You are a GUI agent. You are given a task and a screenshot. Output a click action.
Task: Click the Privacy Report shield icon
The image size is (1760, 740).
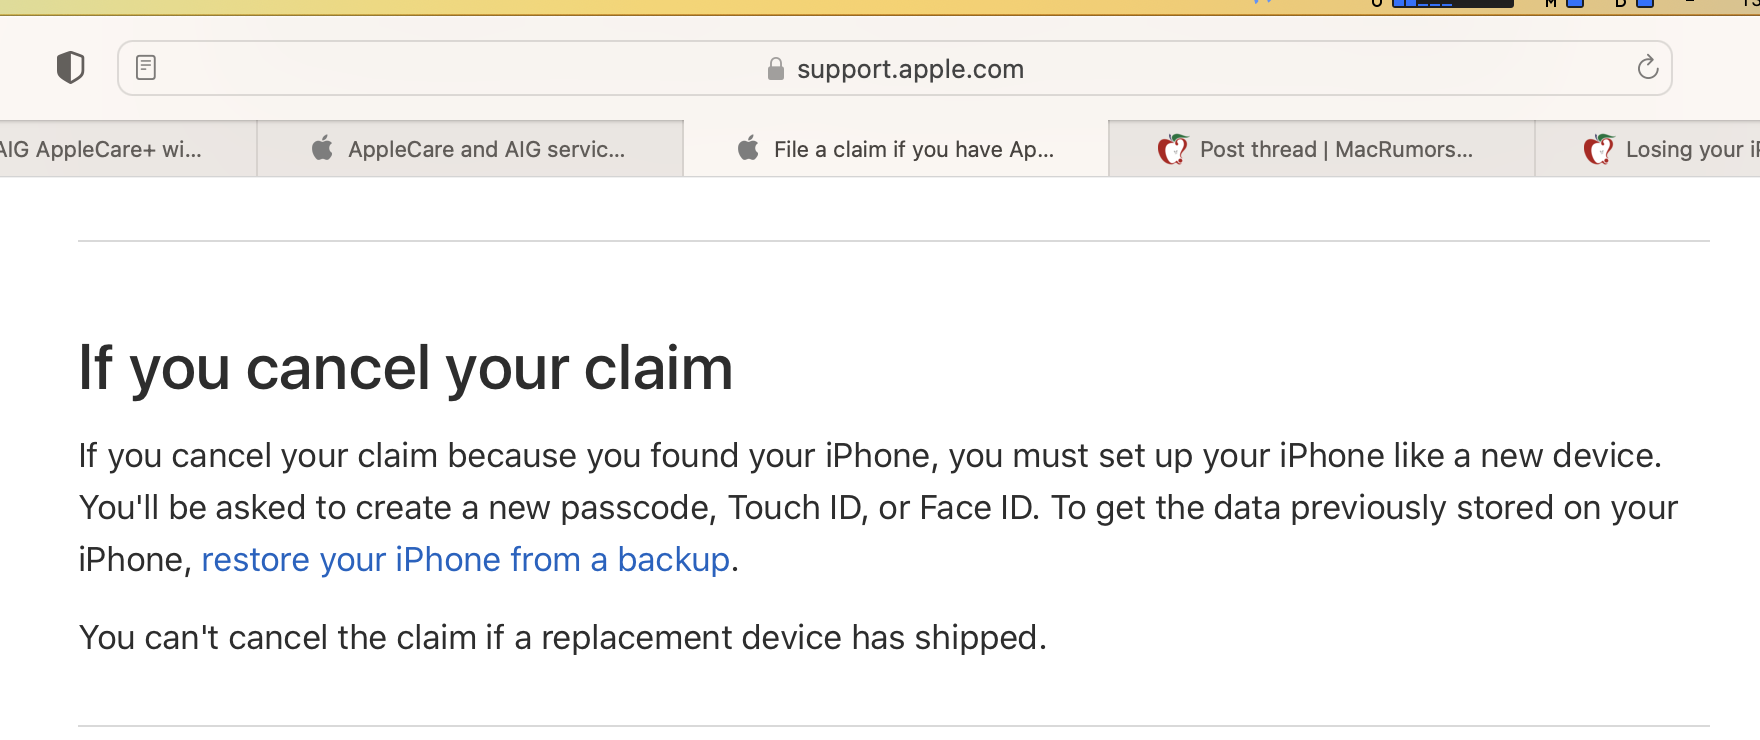[x=70, y=68]
